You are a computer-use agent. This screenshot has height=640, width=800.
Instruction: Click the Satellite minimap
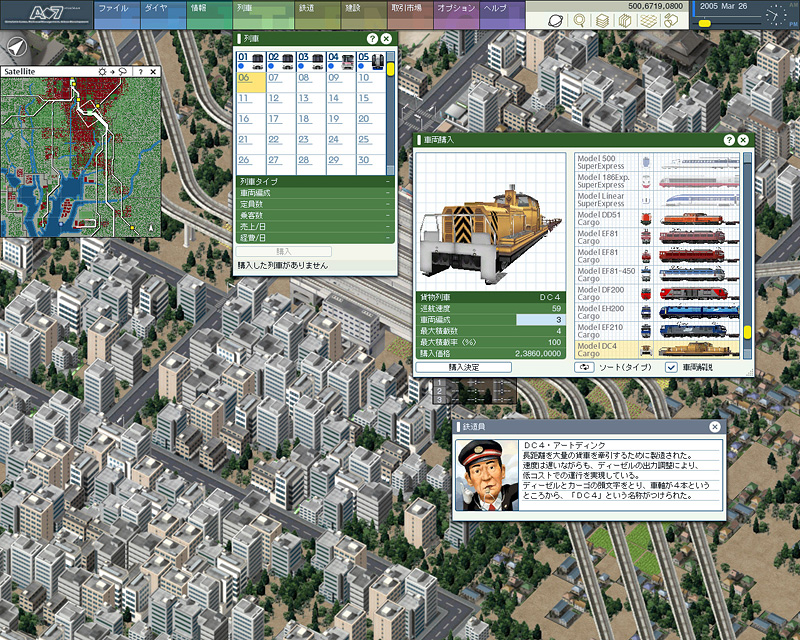[81, 157]
